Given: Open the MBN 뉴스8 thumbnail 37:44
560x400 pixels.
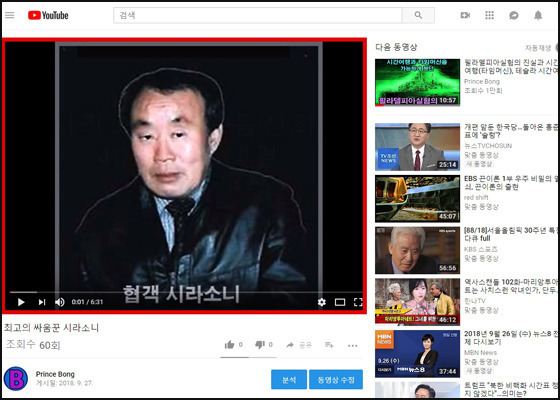Looking at the screenshot, I should 417,354.
